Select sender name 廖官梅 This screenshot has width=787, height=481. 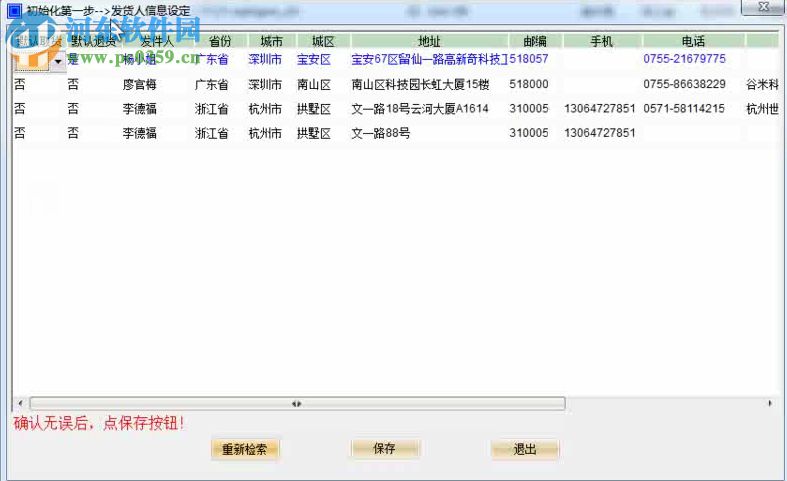[140, 84]
